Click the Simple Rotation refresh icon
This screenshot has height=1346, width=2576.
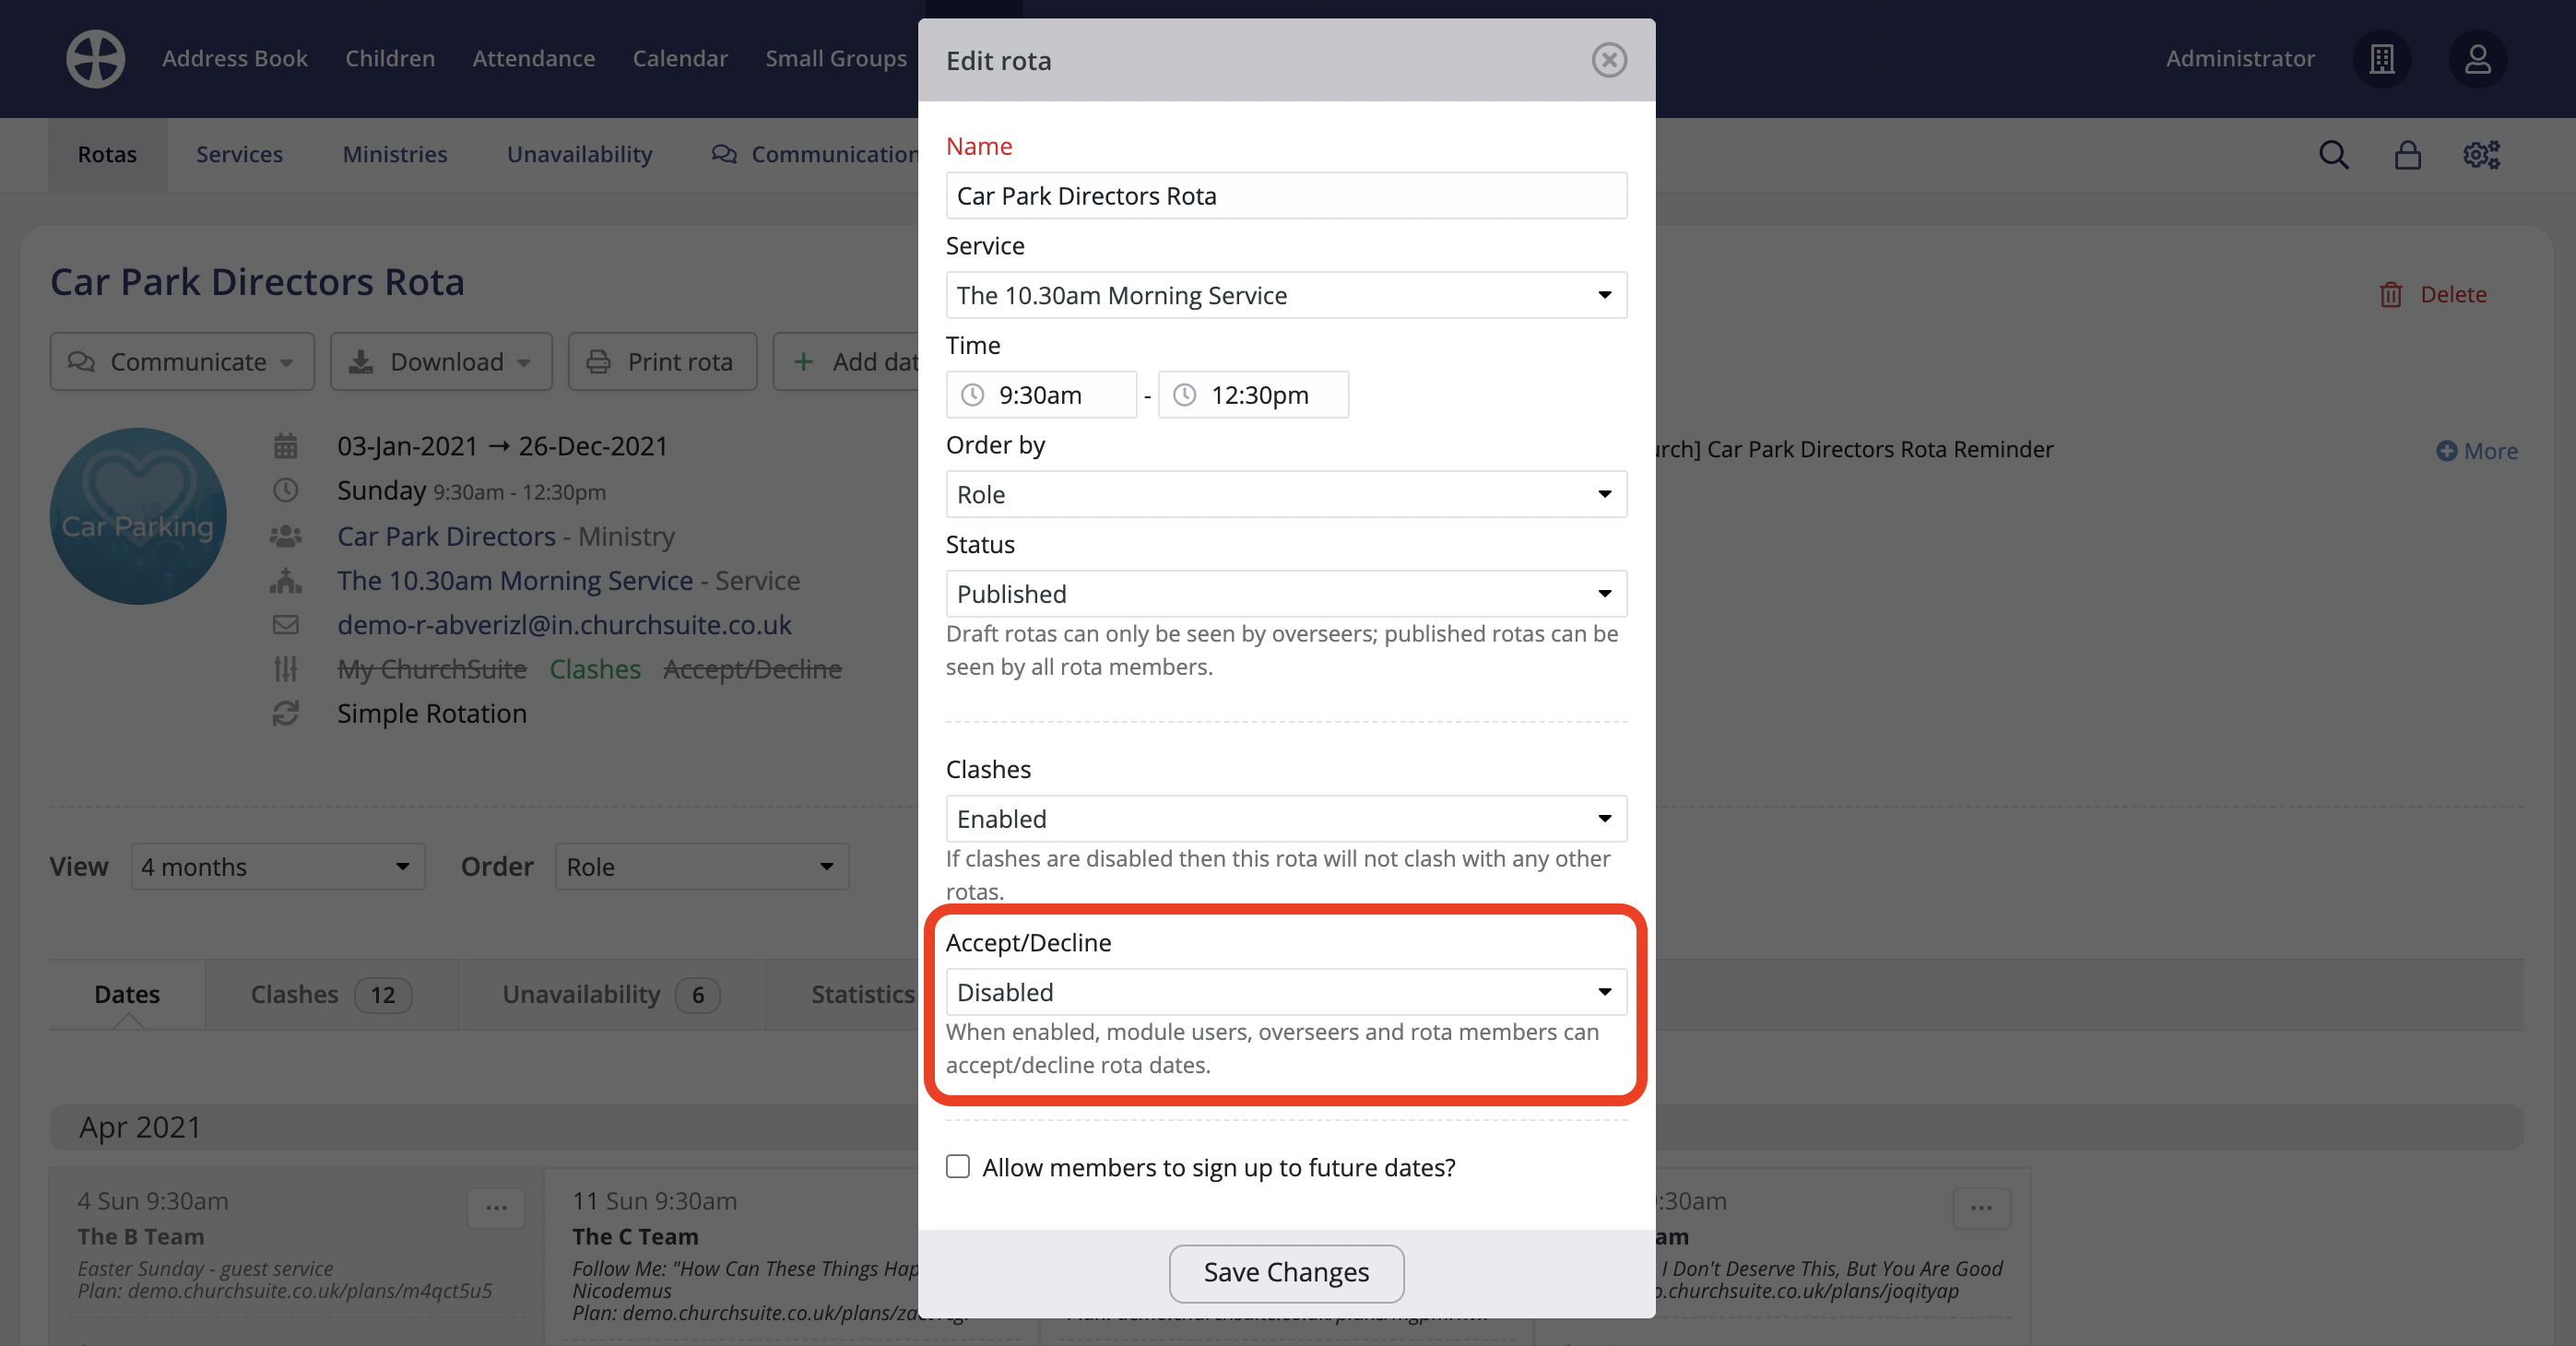pyautogui.click(x=287, y=713)
